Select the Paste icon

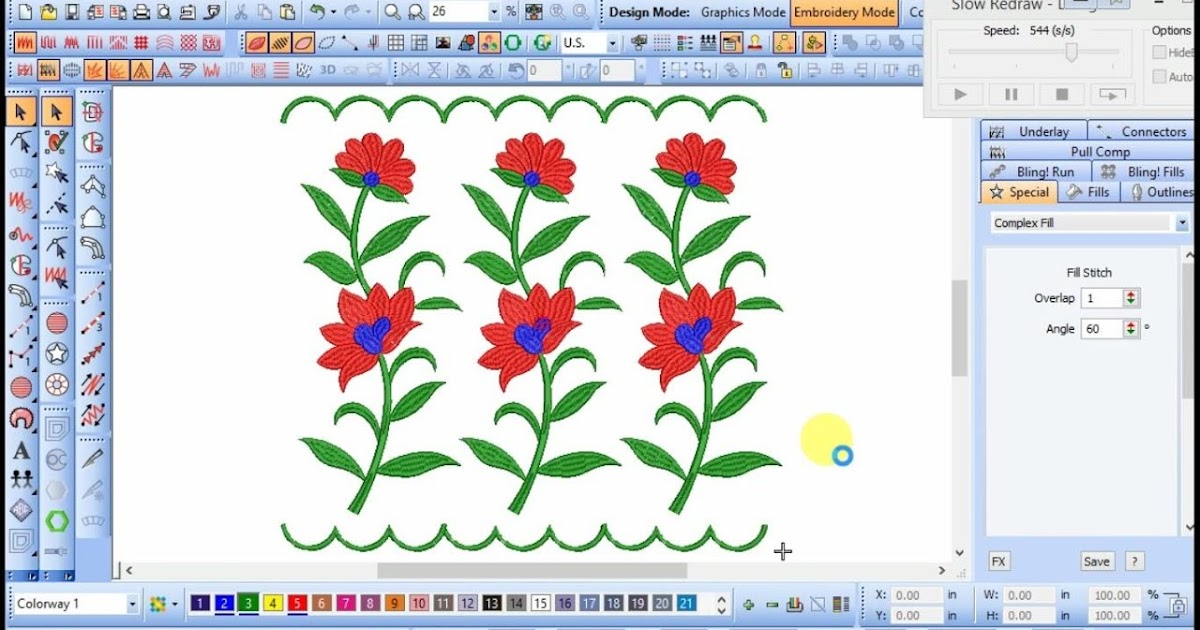(288, 9)
